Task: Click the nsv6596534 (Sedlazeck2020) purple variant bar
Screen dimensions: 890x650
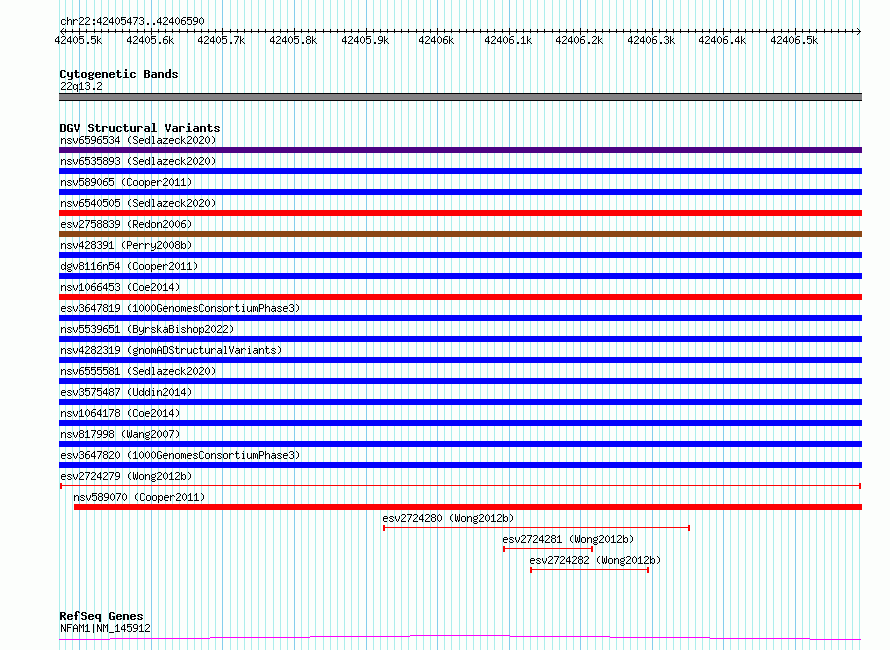Action: pyautogui.click(x=460, y=150)
